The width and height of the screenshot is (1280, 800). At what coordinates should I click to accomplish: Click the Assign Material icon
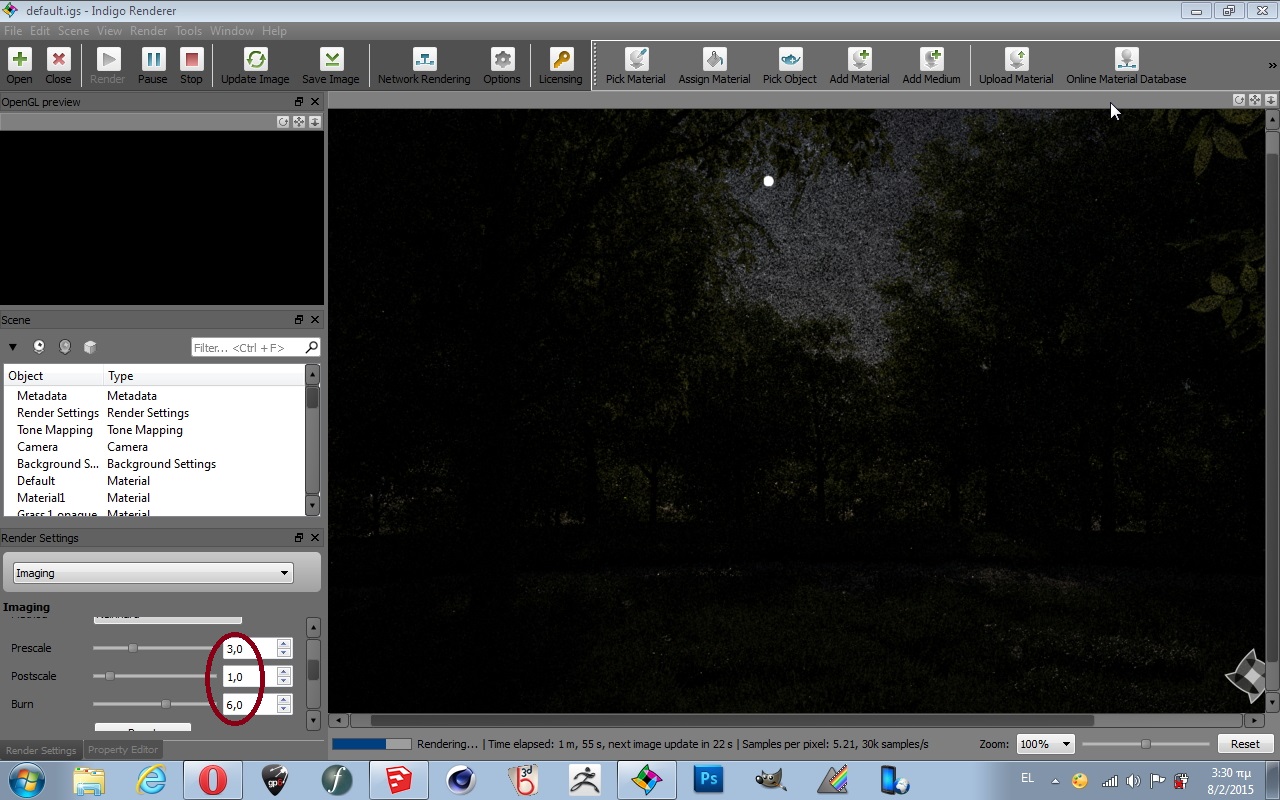[714, 66]
